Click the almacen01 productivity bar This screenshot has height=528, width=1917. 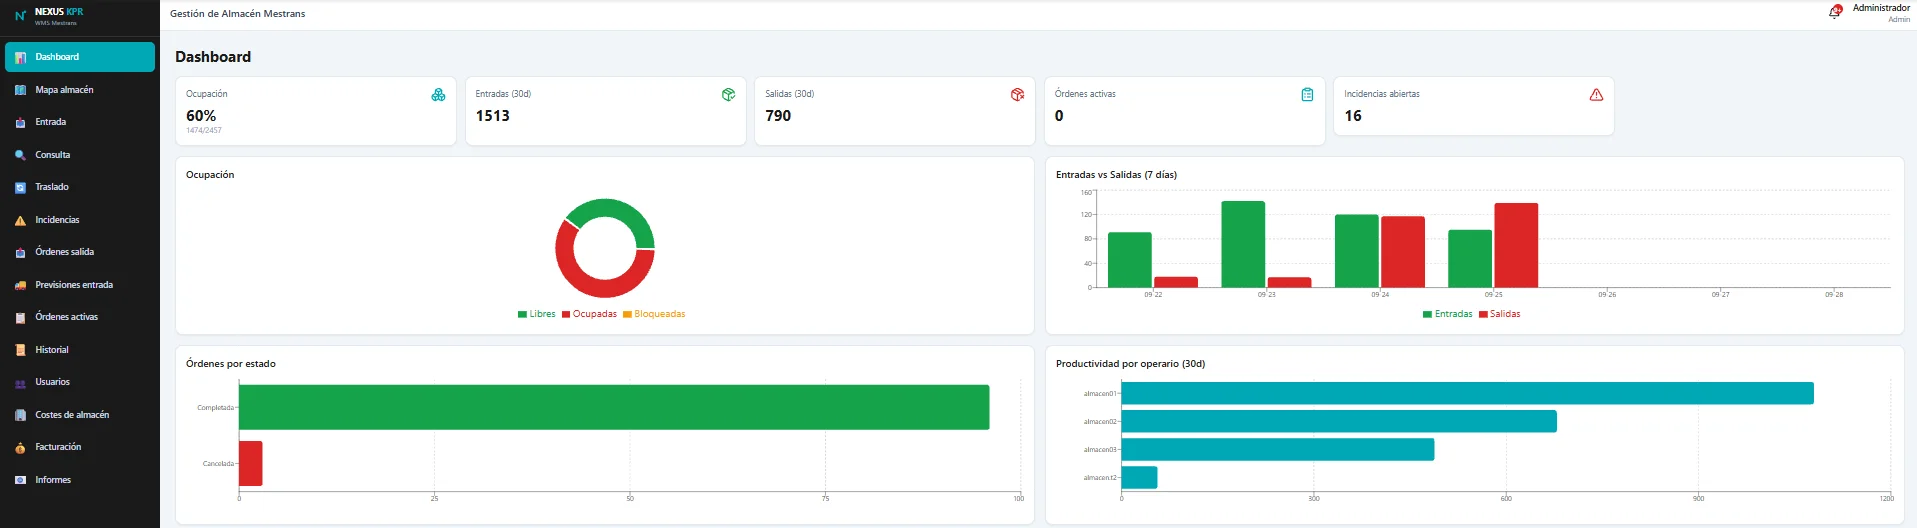(x=1467, y=393)
